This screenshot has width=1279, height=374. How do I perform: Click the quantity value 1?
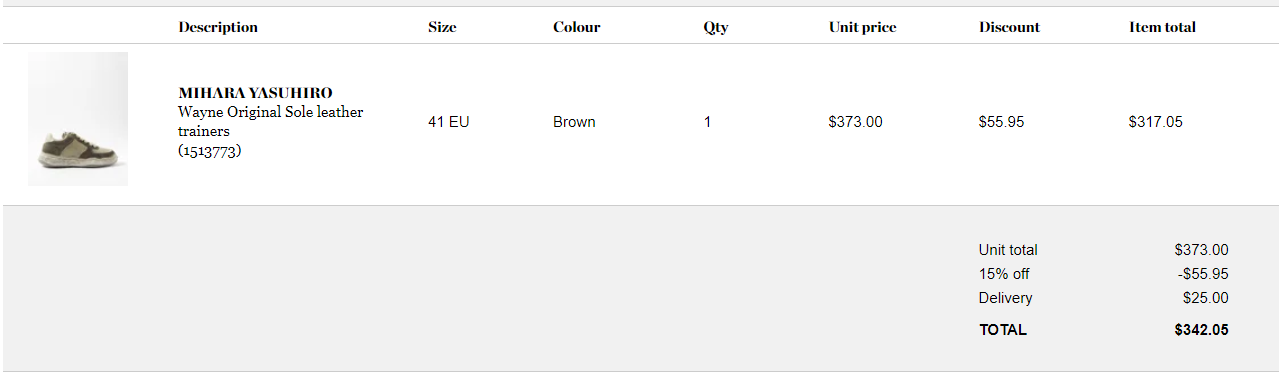pos(707,122)
